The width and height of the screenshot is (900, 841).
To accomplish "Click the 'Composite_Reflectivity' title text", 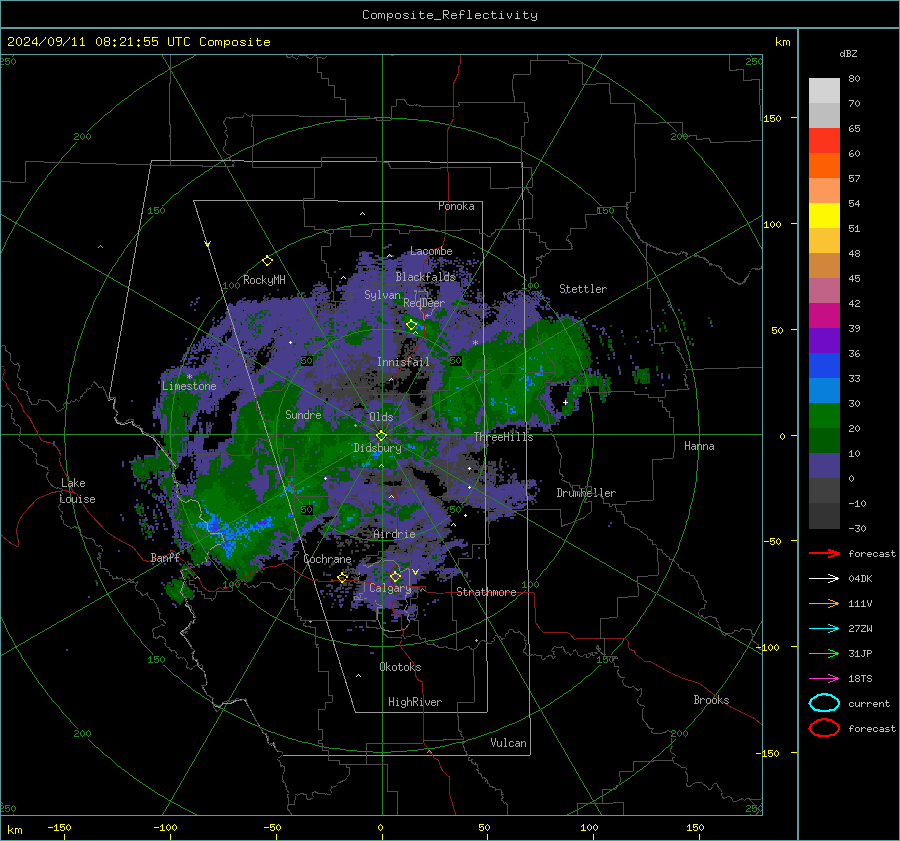I will (x=450, y=15).
